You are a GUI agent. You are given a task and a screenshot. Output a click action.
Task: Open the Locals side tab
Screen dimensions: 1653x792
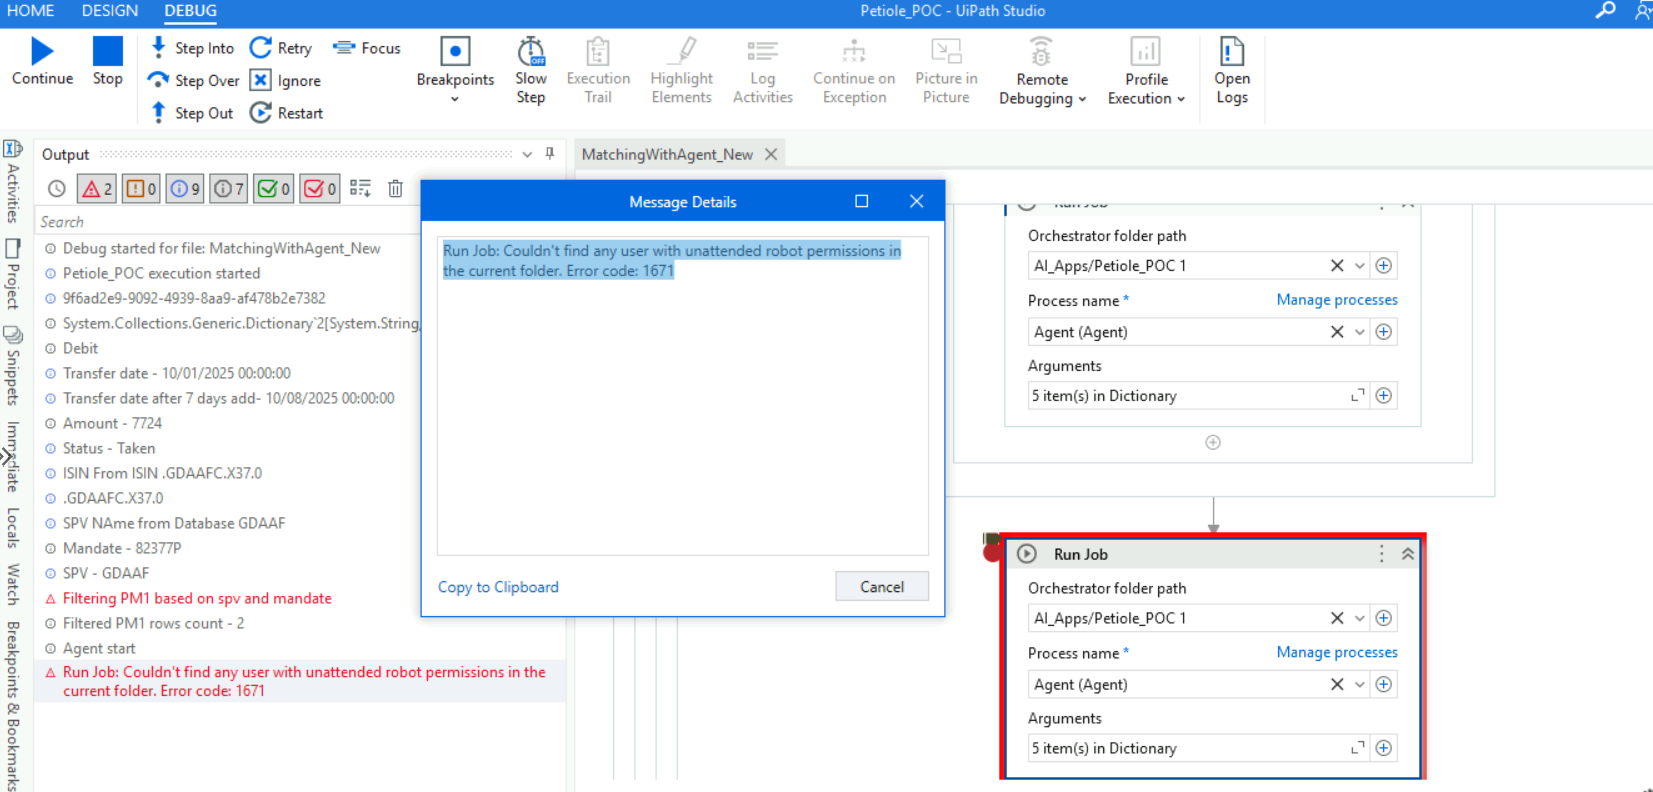click(12, 527)
